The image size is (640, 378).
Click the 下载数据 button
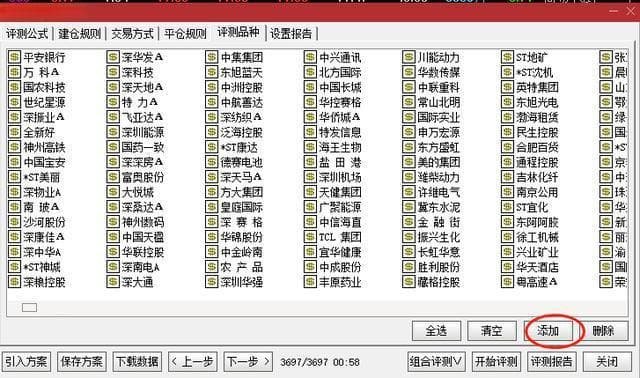click(137, 362)
